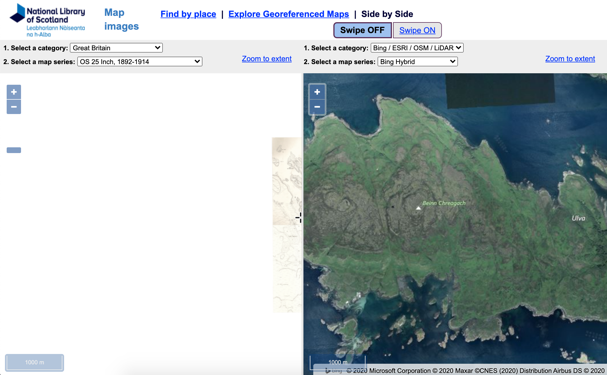Zoom out on the left map panel
607x375 pixels.
pos(14,107)
